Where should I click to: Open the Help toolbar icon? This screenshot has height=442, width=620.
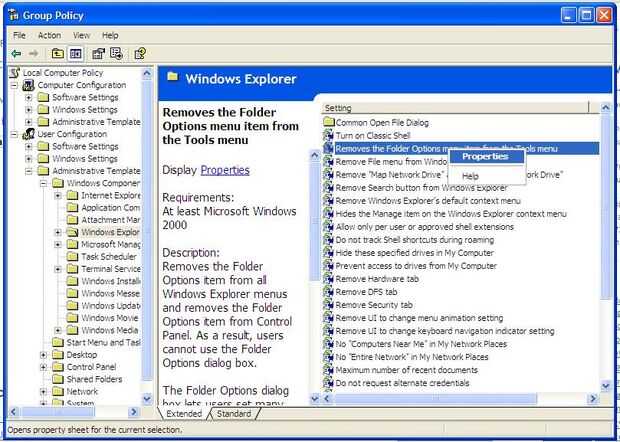click(x=140, y=53)
